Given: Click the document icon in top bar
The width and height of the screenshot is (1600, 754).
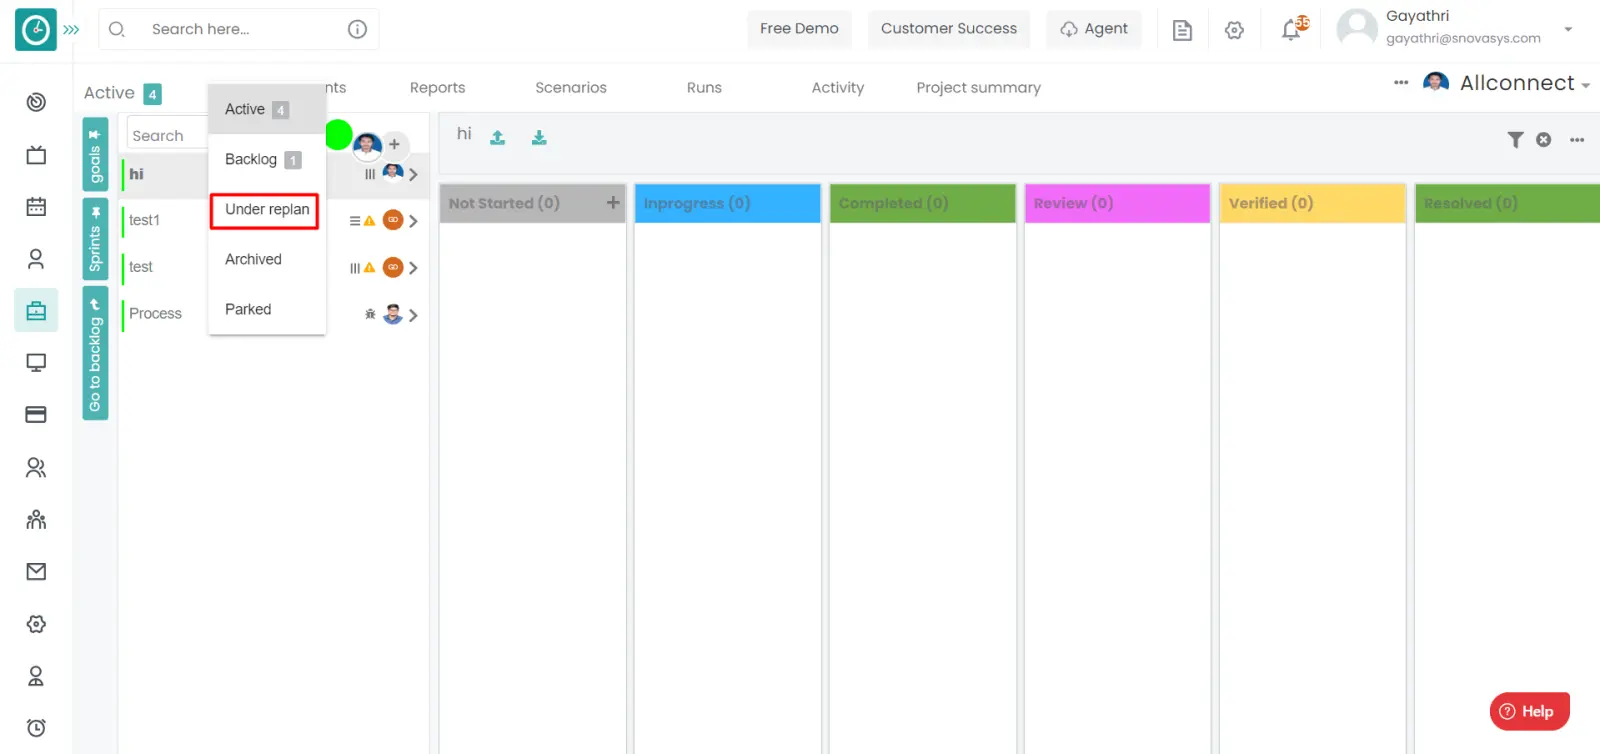Looking at the screenshot, I should coord(1182,30).
